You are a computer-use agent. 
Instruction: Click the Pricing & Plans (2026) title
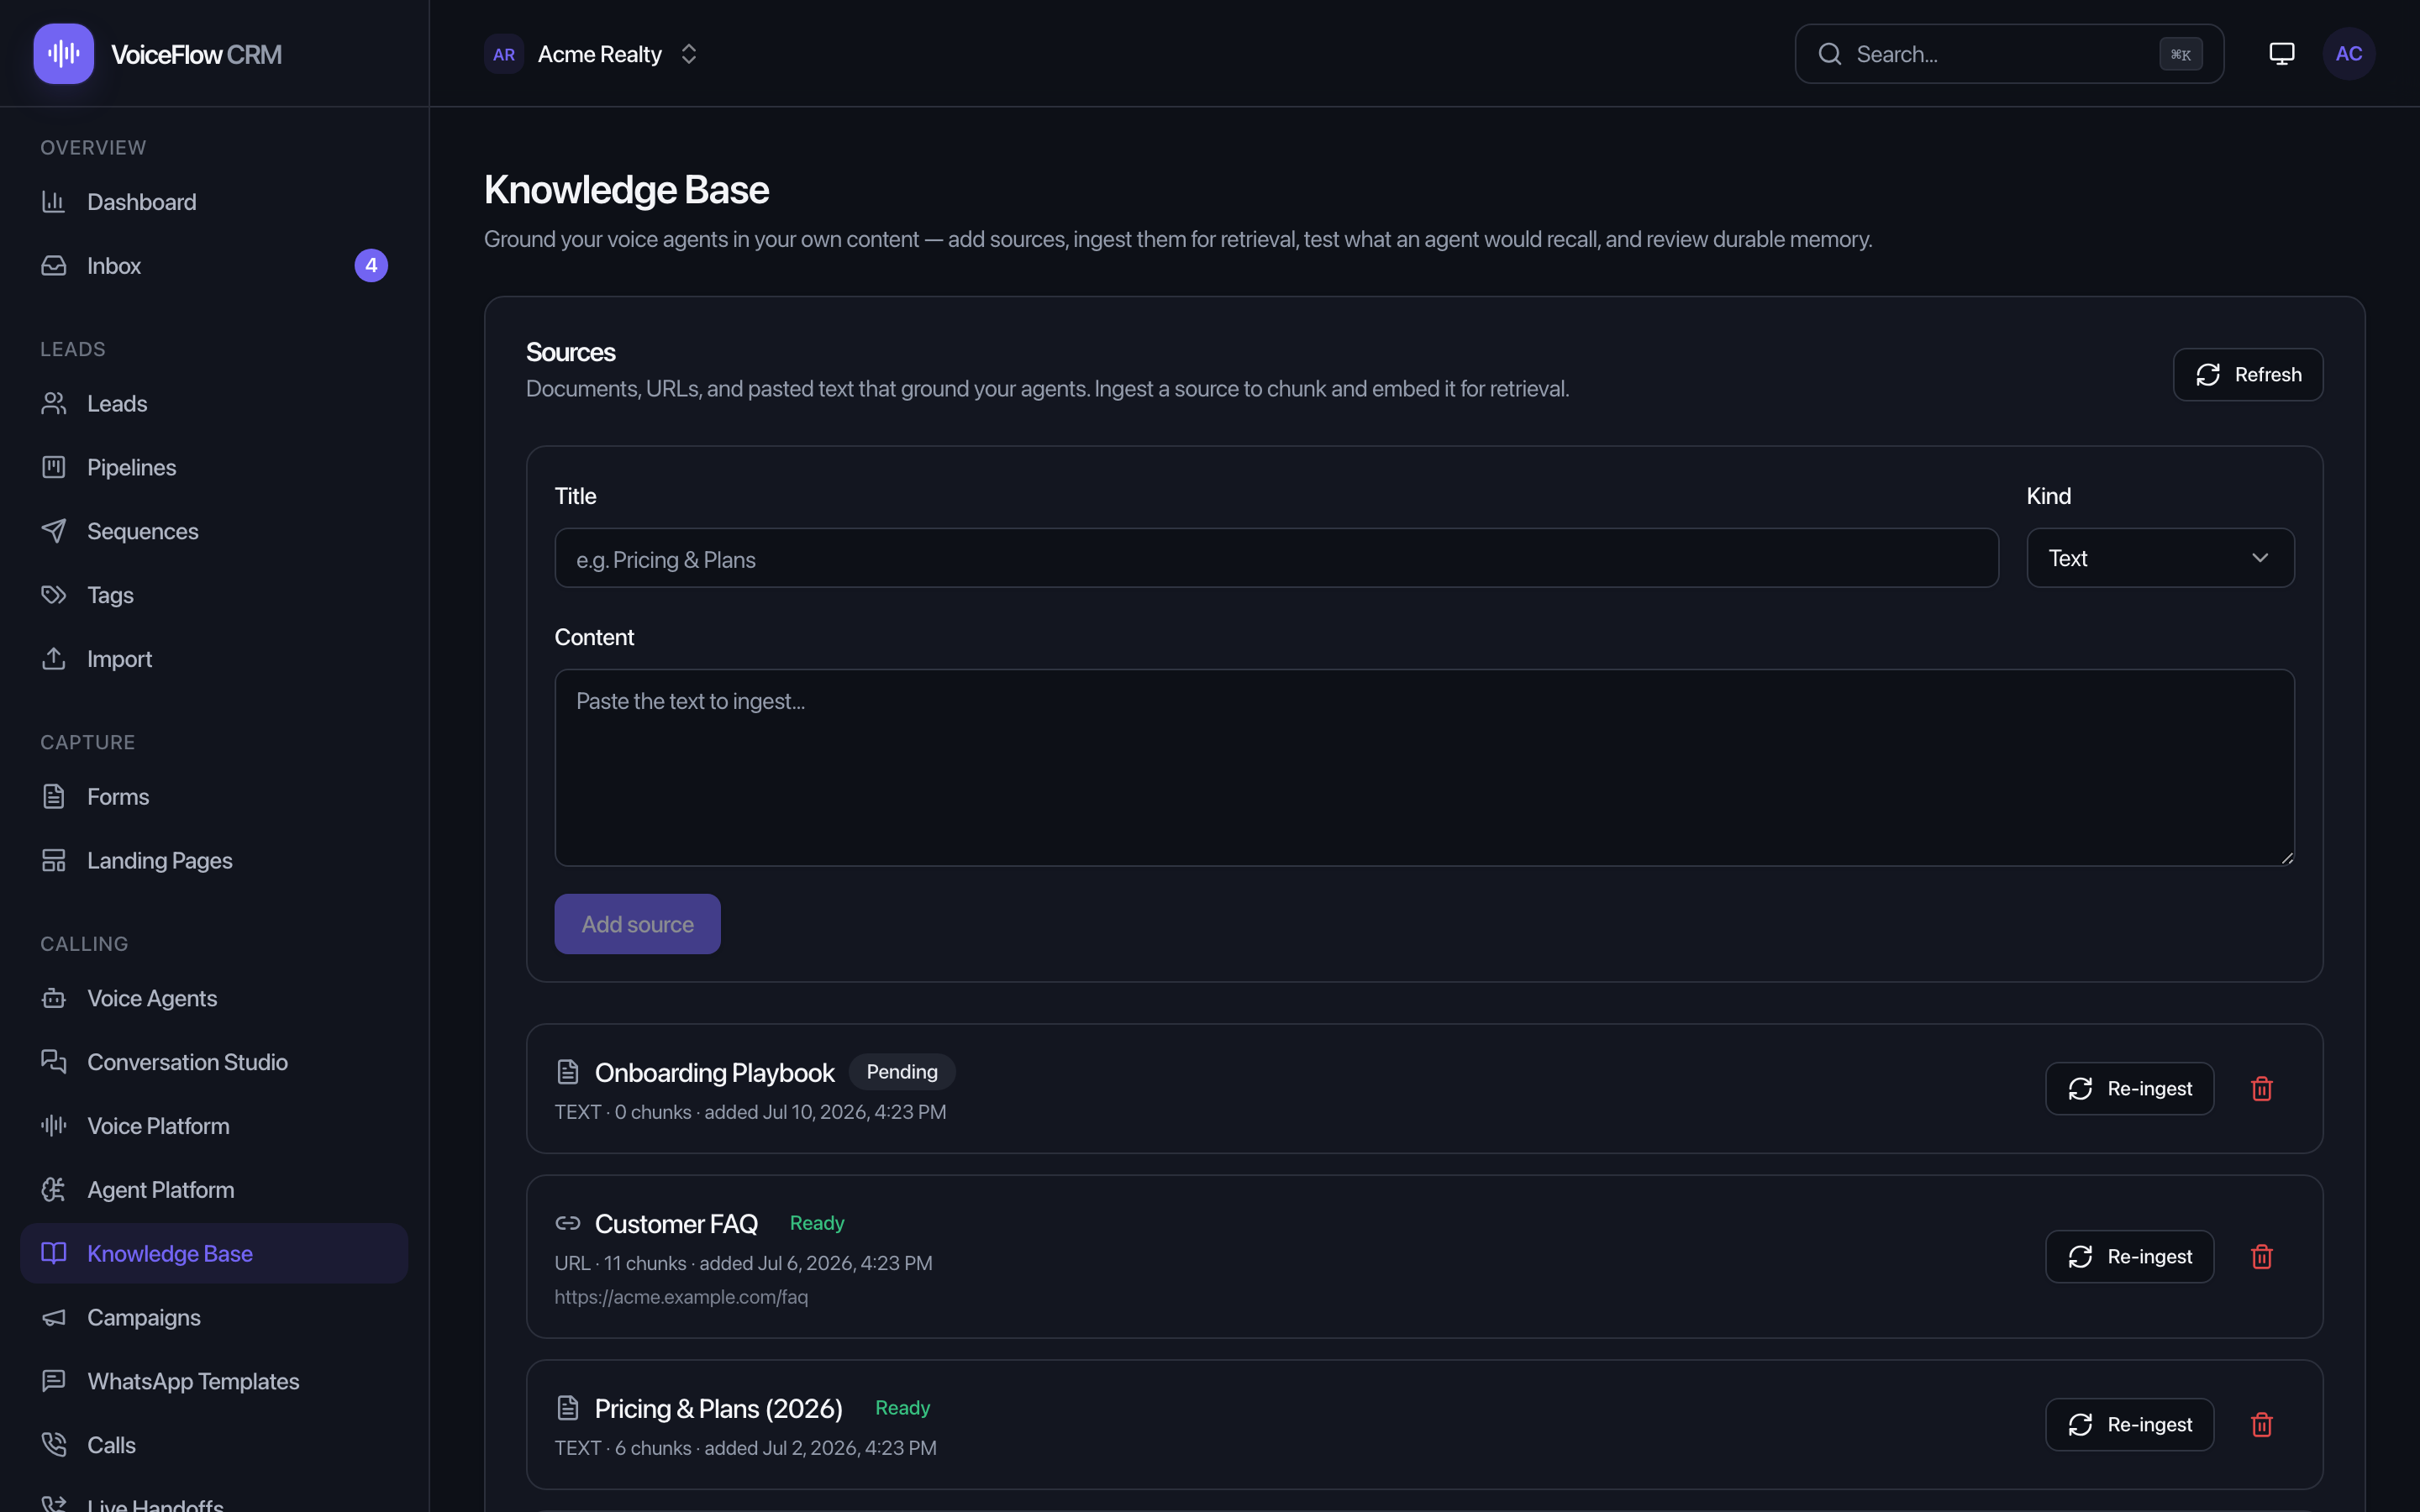coord(719,1409)
